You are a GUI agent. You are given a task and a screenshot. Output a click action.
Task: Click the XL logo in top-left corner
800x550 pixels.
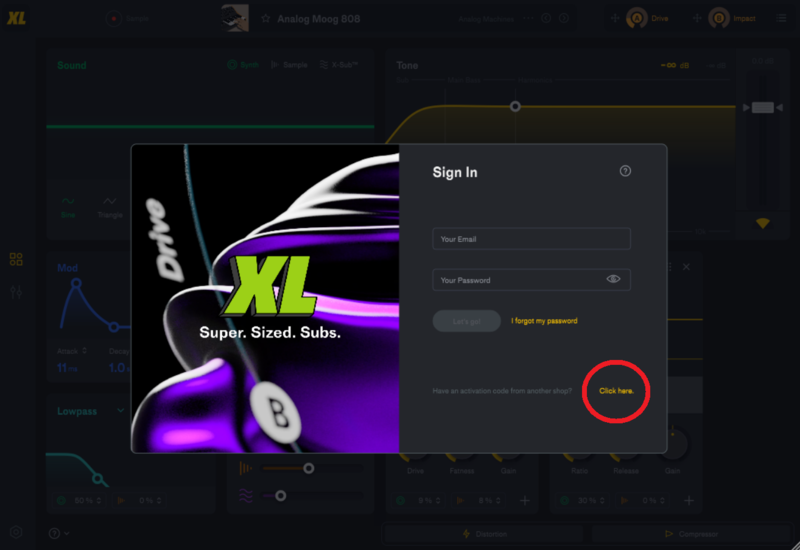pyautogui.click(x=16, y=18)
